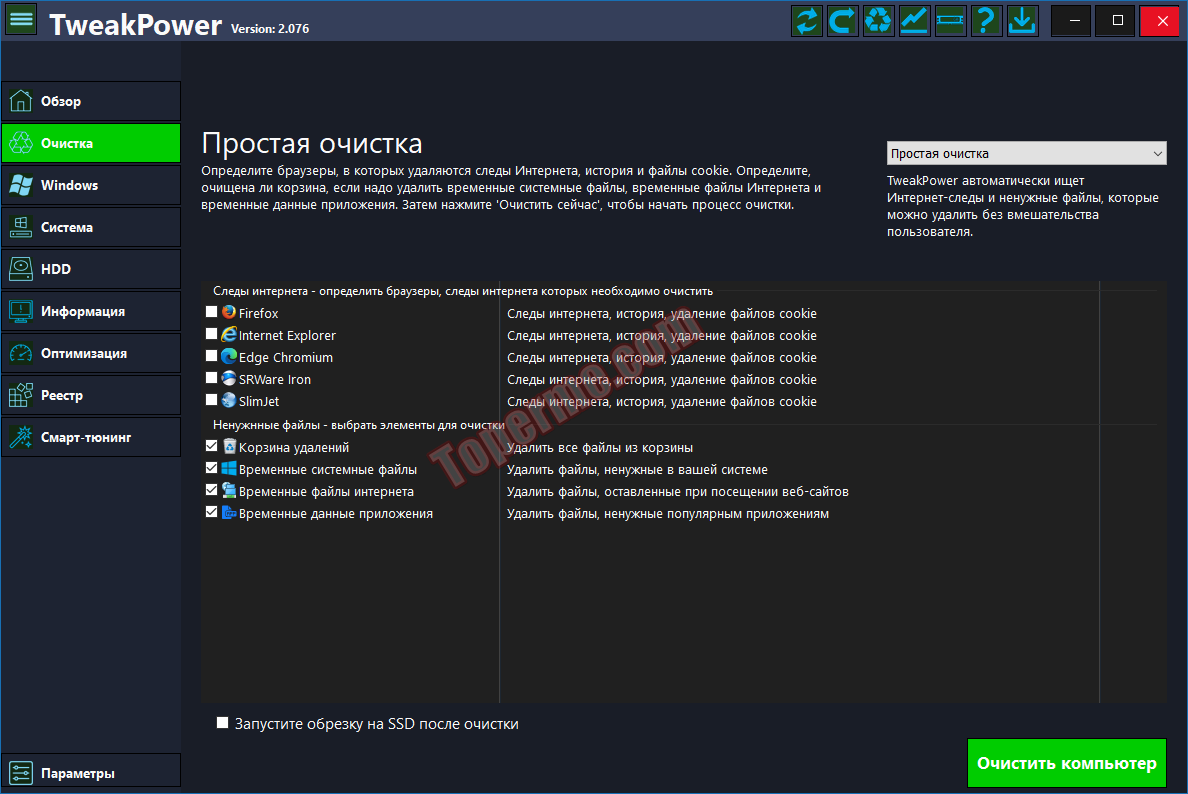
Task: Click the download update icon in the toolbar
Action: [1022, 20]
